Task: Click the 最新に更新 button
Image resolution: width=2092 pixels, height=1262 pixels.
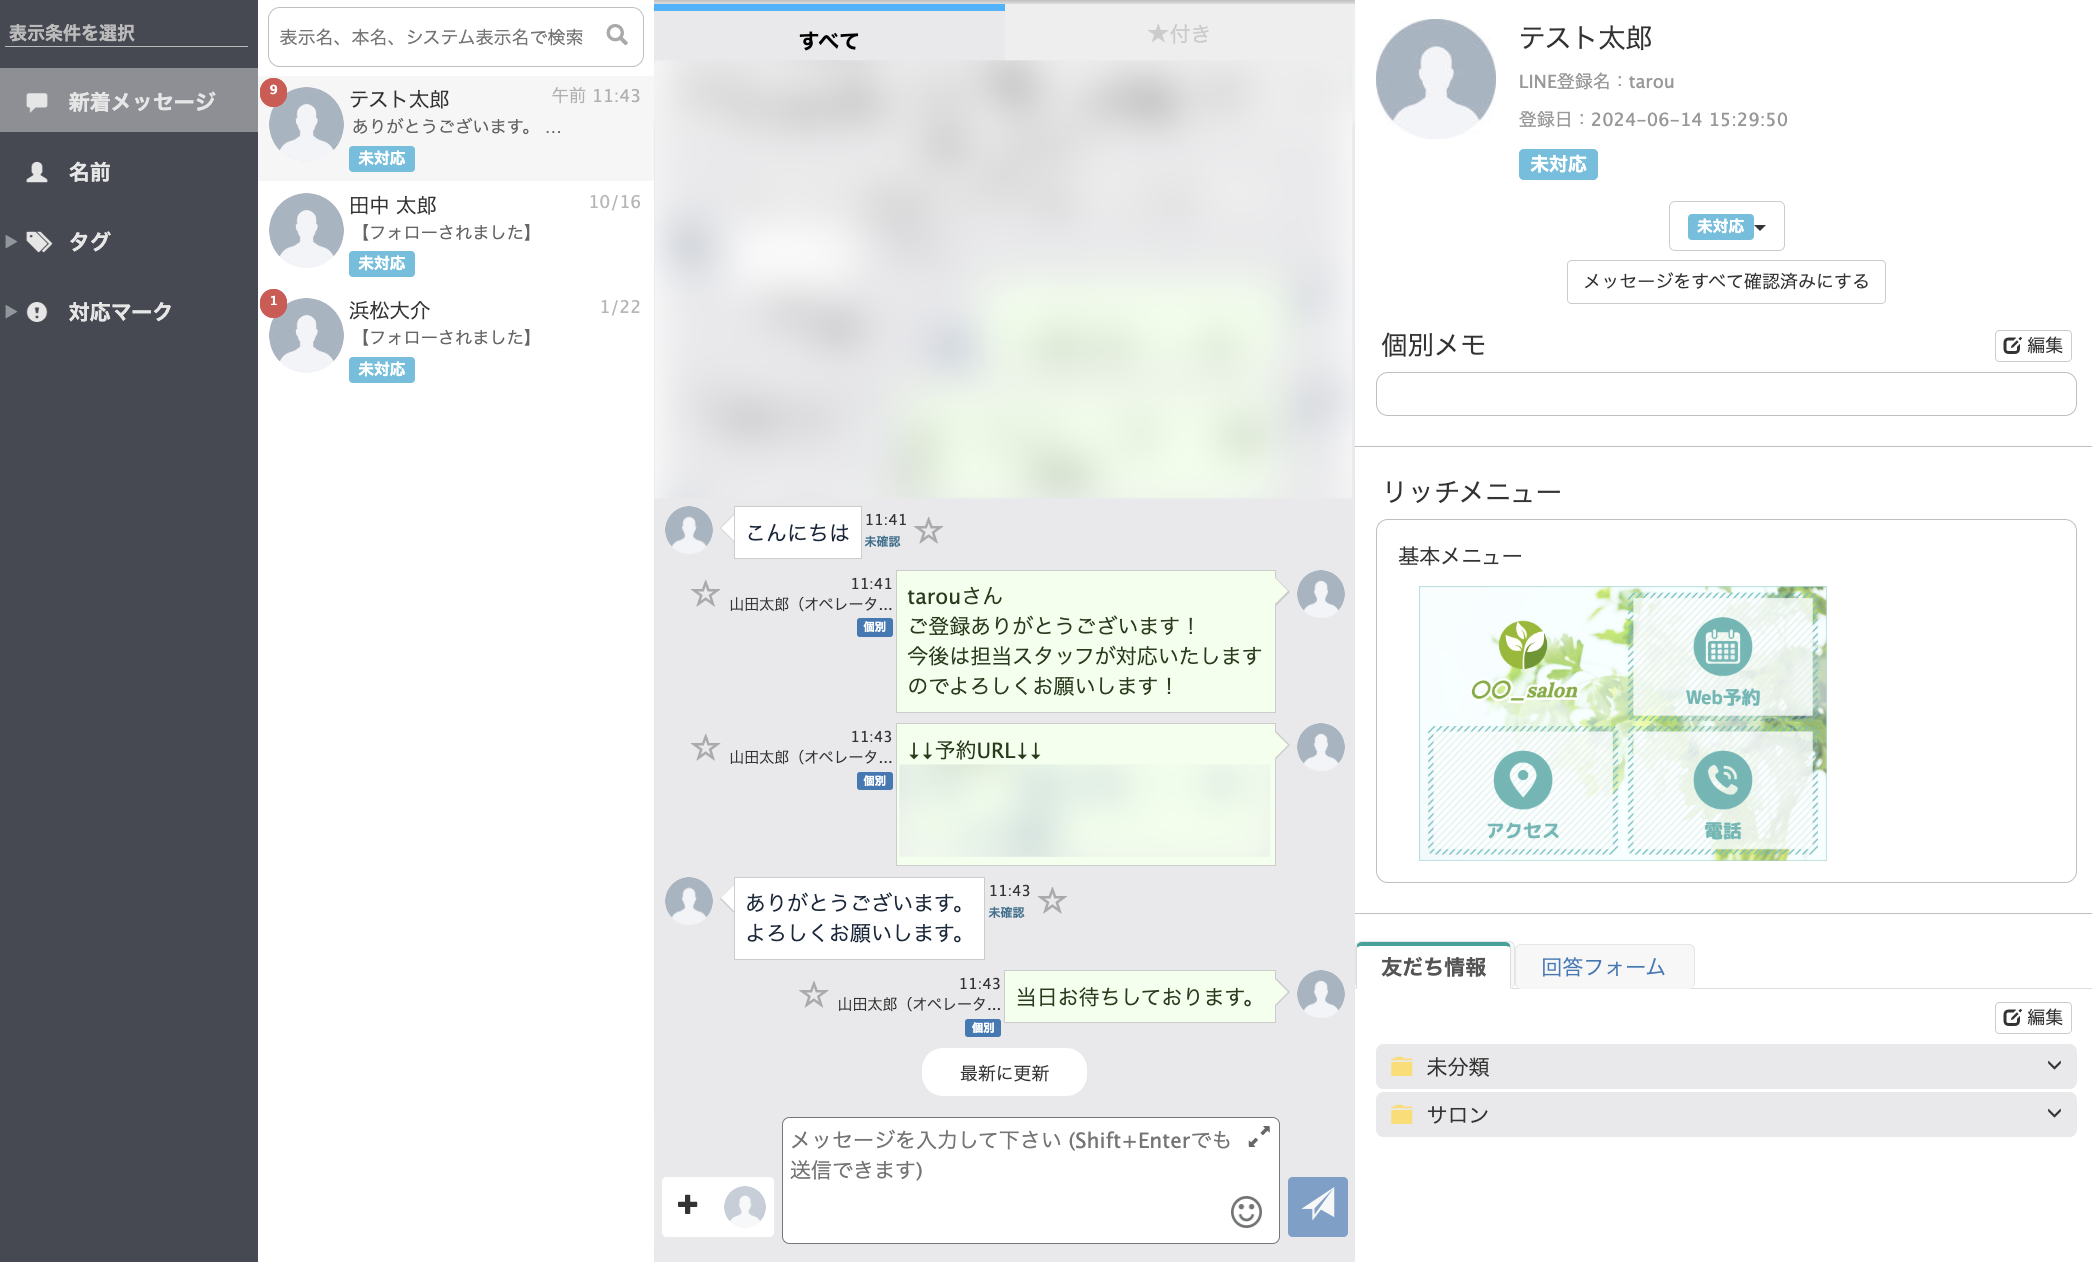Action: [1003, 1073]
